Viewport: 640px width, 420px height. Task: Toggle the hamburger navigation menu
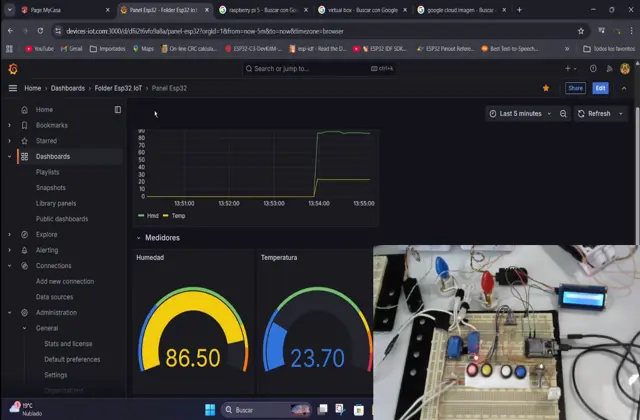point(13,88)
